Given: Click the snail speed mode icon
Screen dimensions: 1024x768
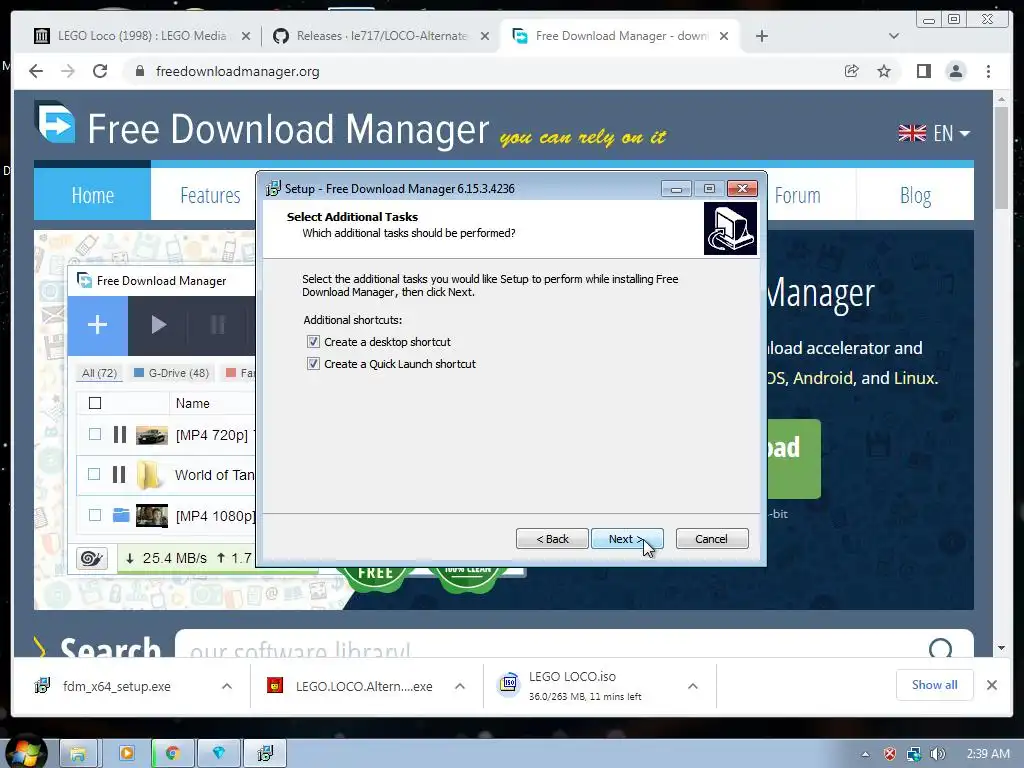Looking at the screenshot, I should (x=91, y=558).
